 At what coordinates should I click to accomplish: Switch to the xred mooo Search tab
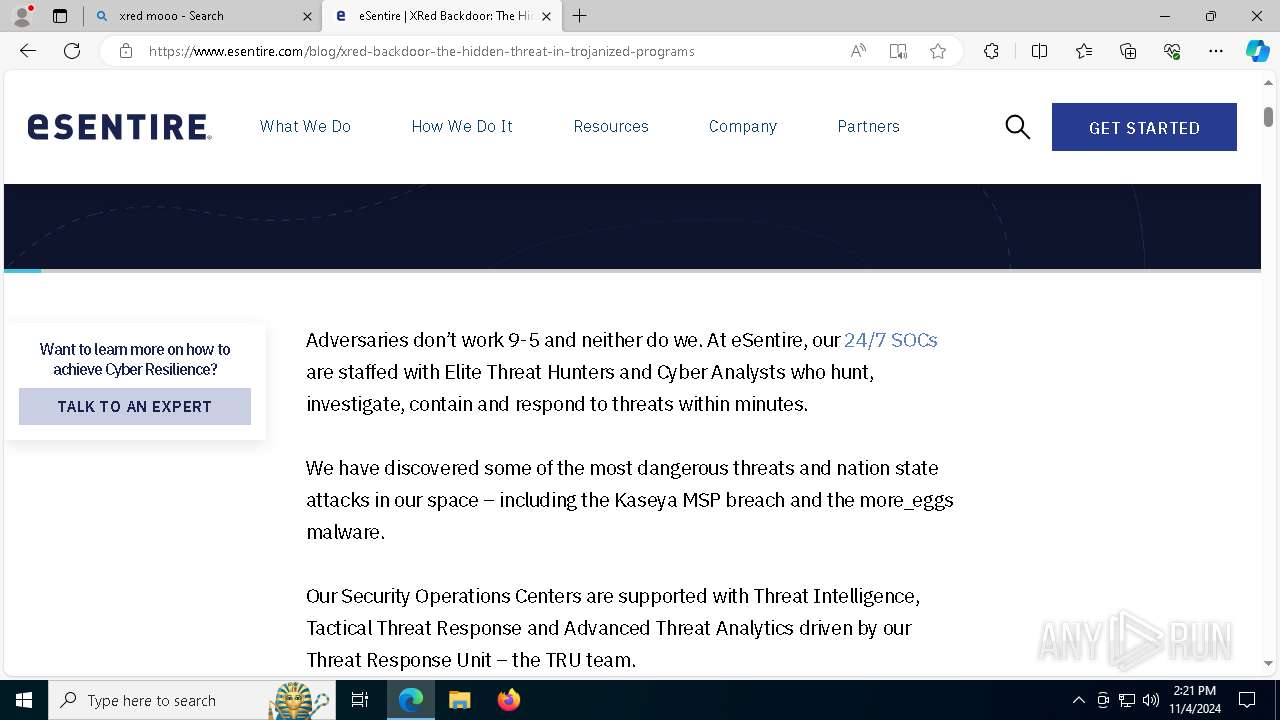[x=201, y=16]
